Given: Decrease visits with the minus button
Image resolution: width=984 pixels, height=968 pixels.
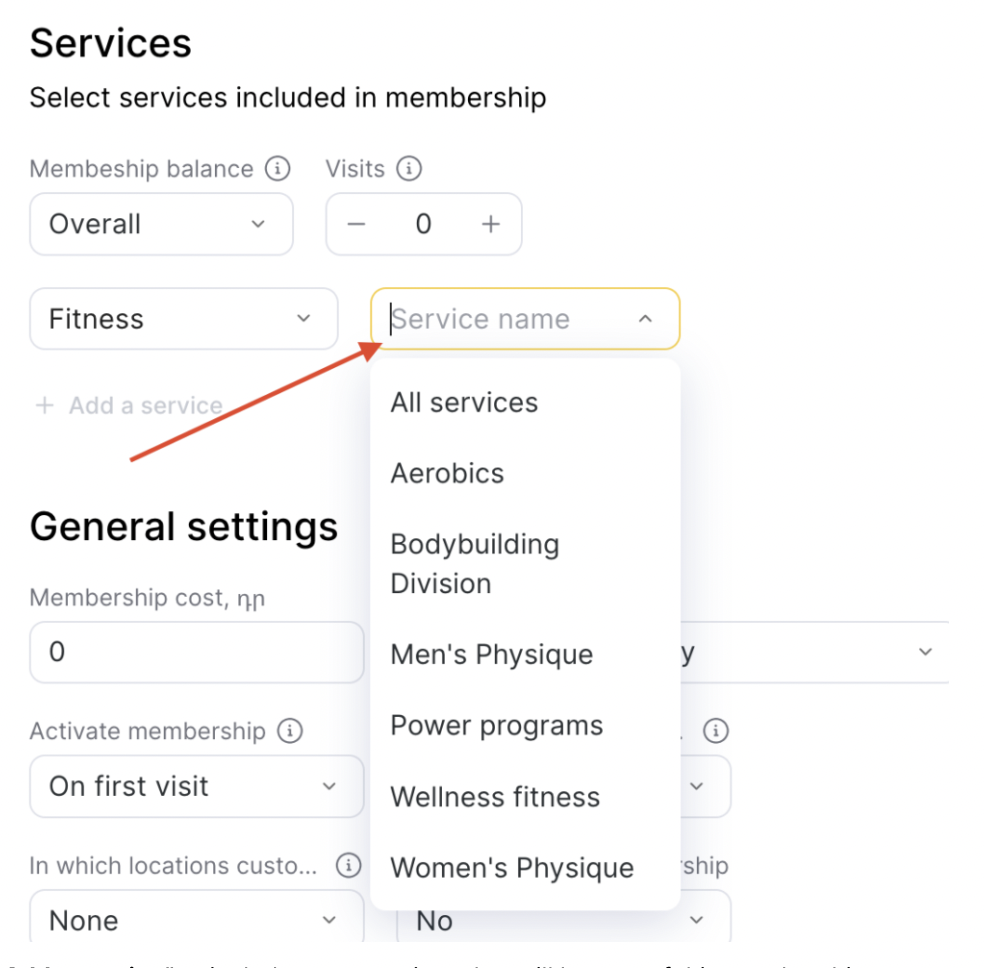Looking at the screenshot, I should point(357,224).
